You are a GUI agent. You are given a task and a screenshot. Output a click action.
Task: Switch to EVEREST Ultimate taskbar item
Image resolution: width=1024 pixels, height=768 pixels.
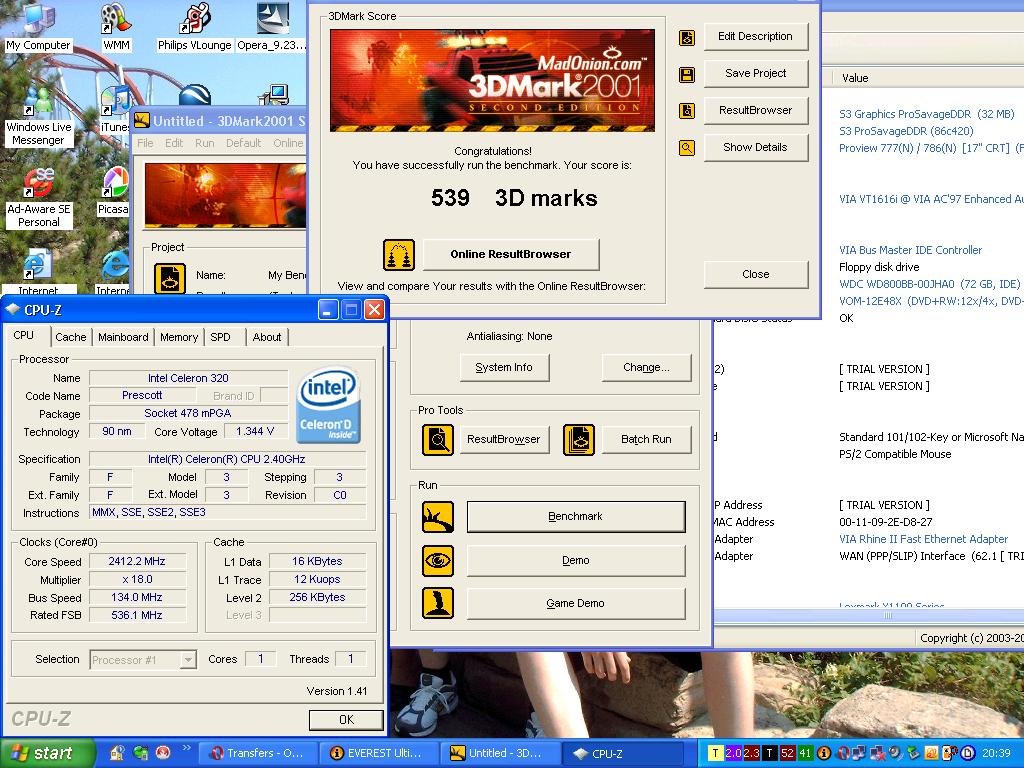[379, 753]
